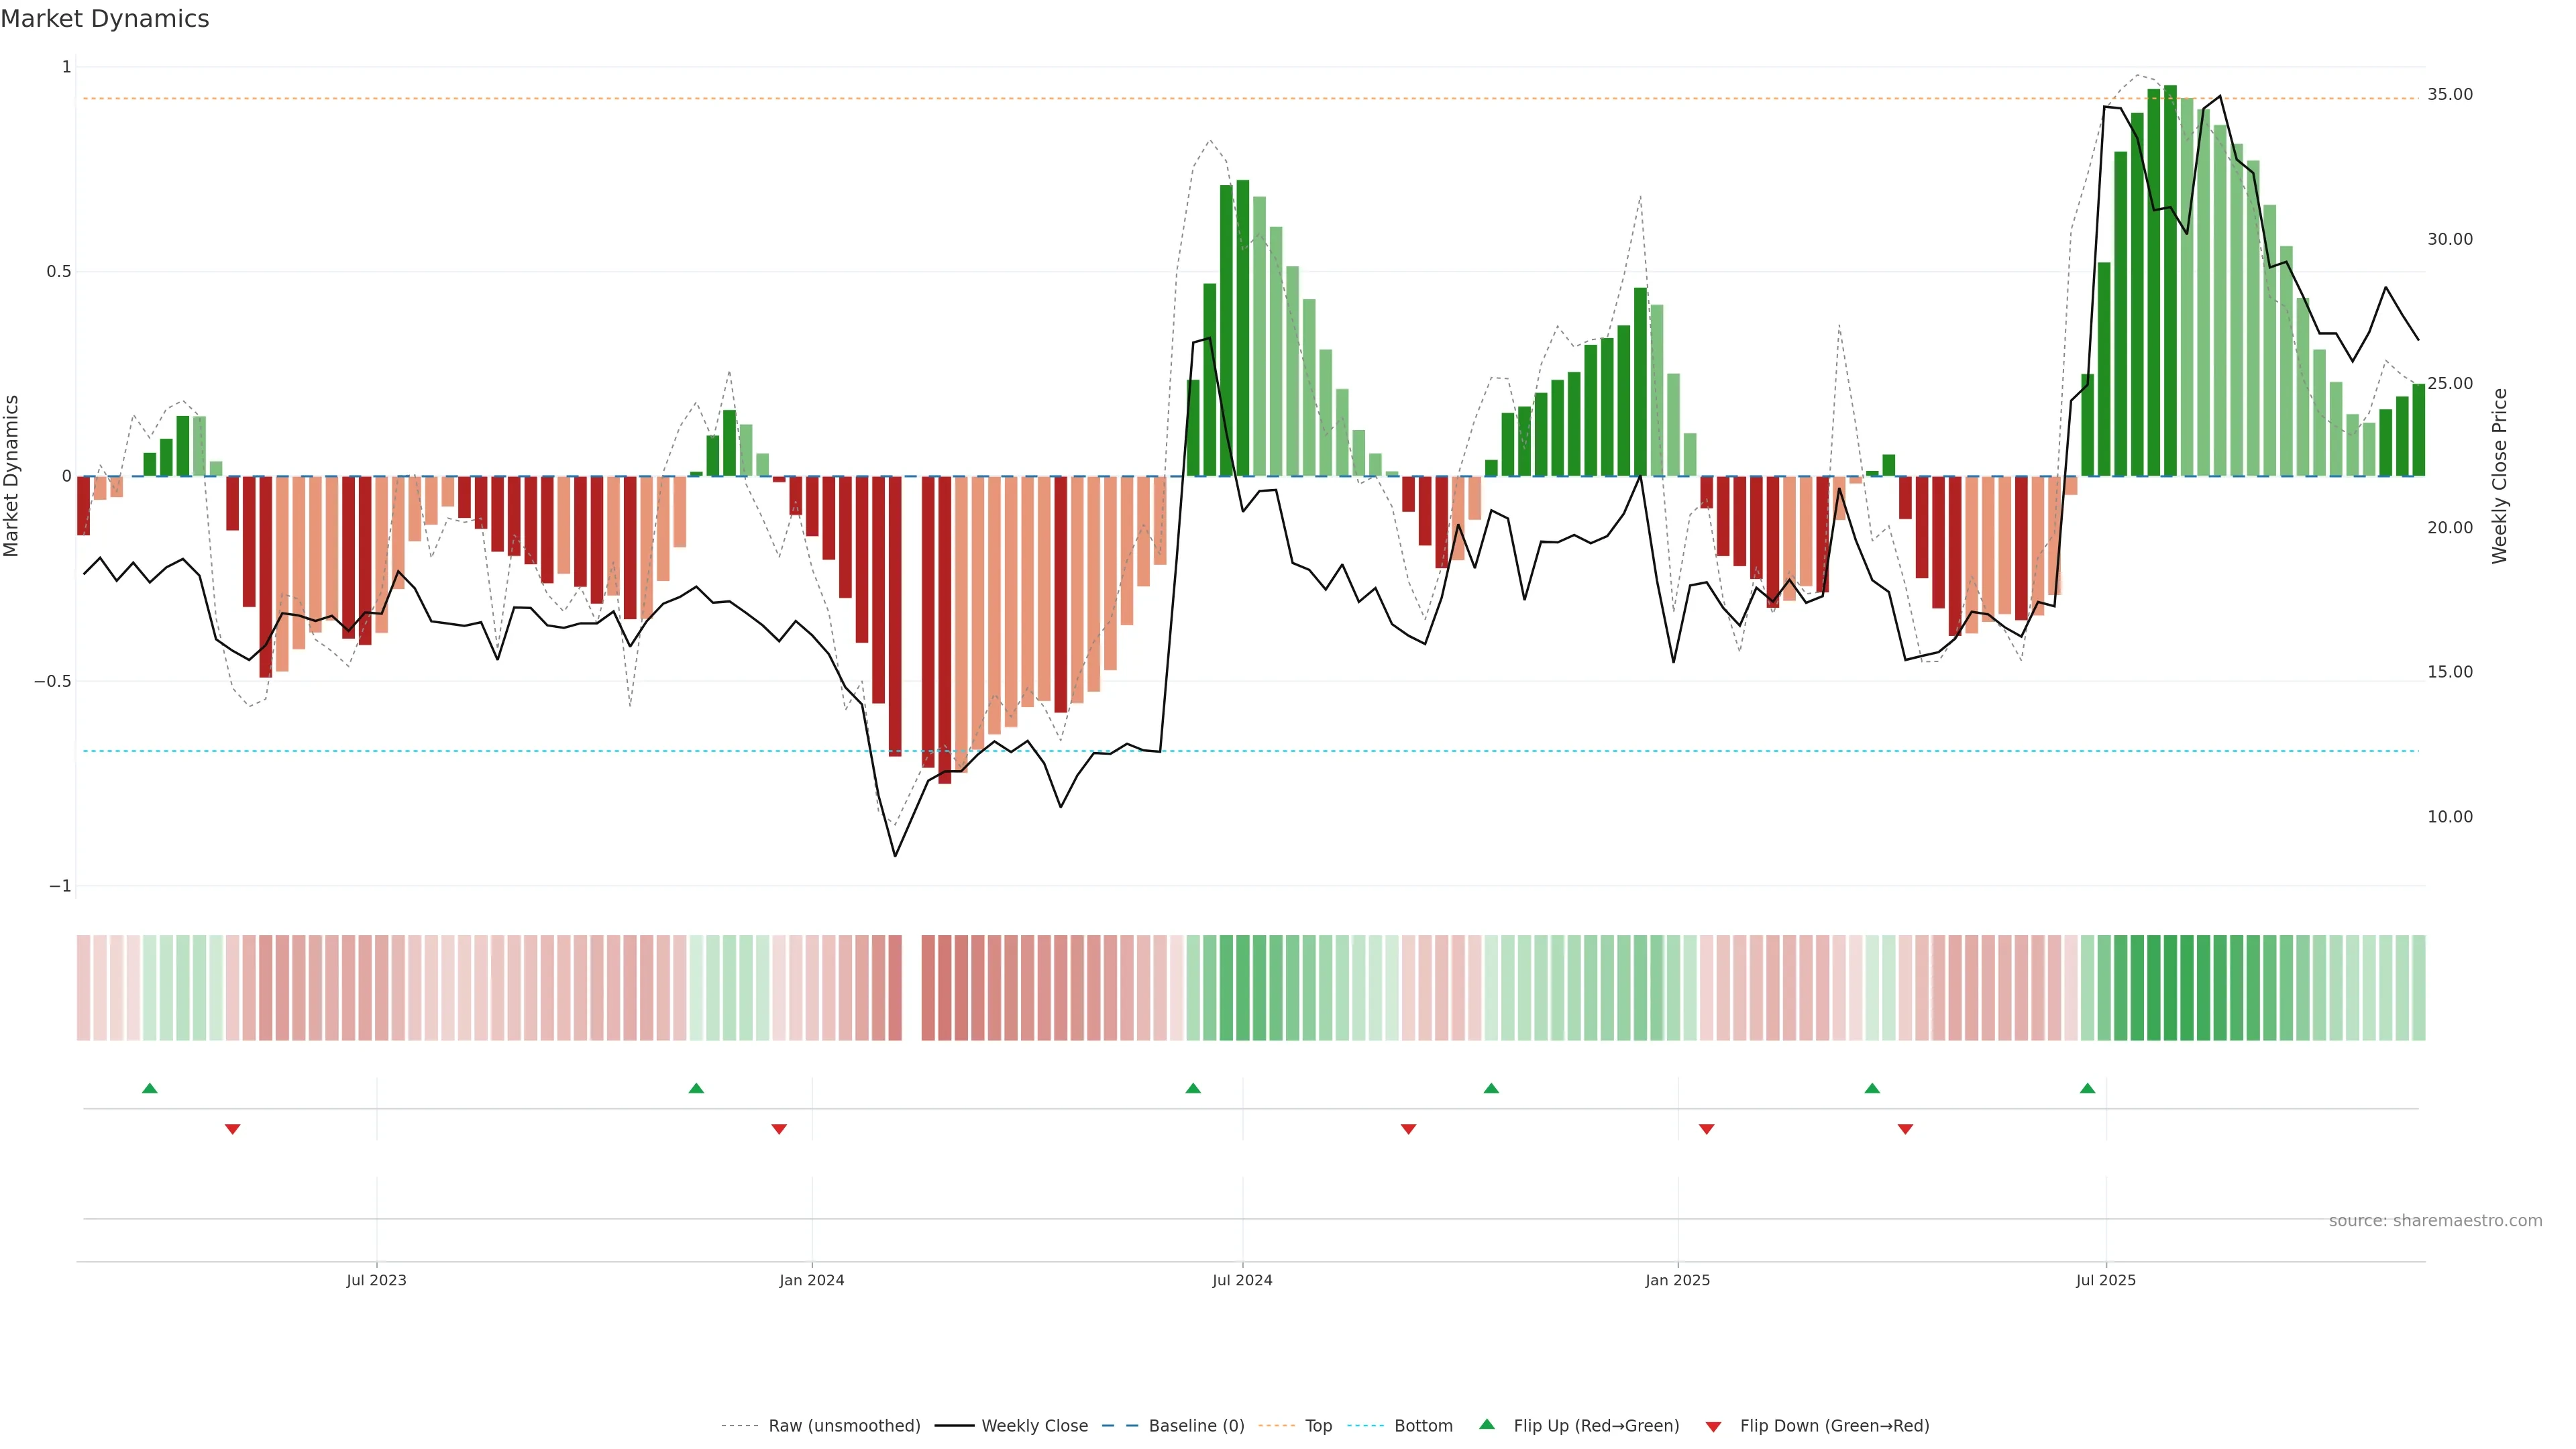Toggle the Weekly Close legend entry
This screenshot has width=2576, height=1449.
1034,1426
